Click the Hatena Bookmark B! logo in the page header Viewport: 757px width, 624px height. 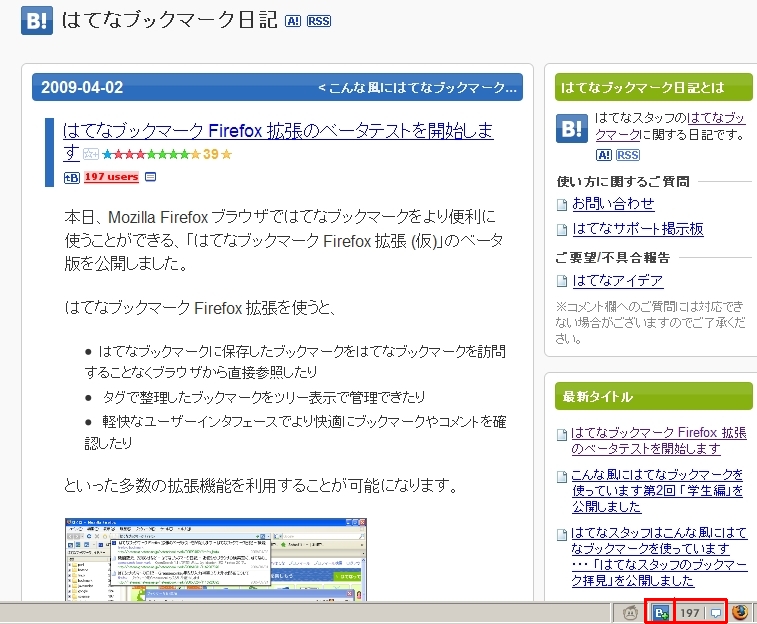37,21
